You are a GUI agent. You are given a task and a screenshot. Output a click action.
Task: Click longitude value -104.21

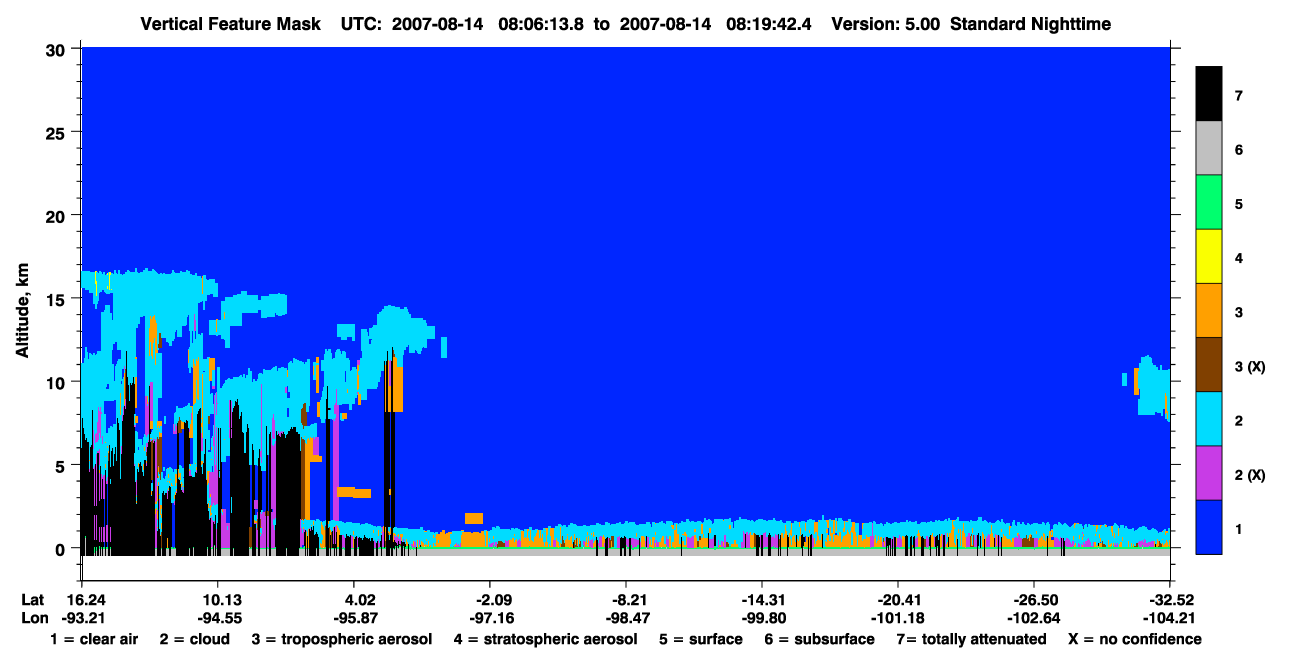(1170, 618)
